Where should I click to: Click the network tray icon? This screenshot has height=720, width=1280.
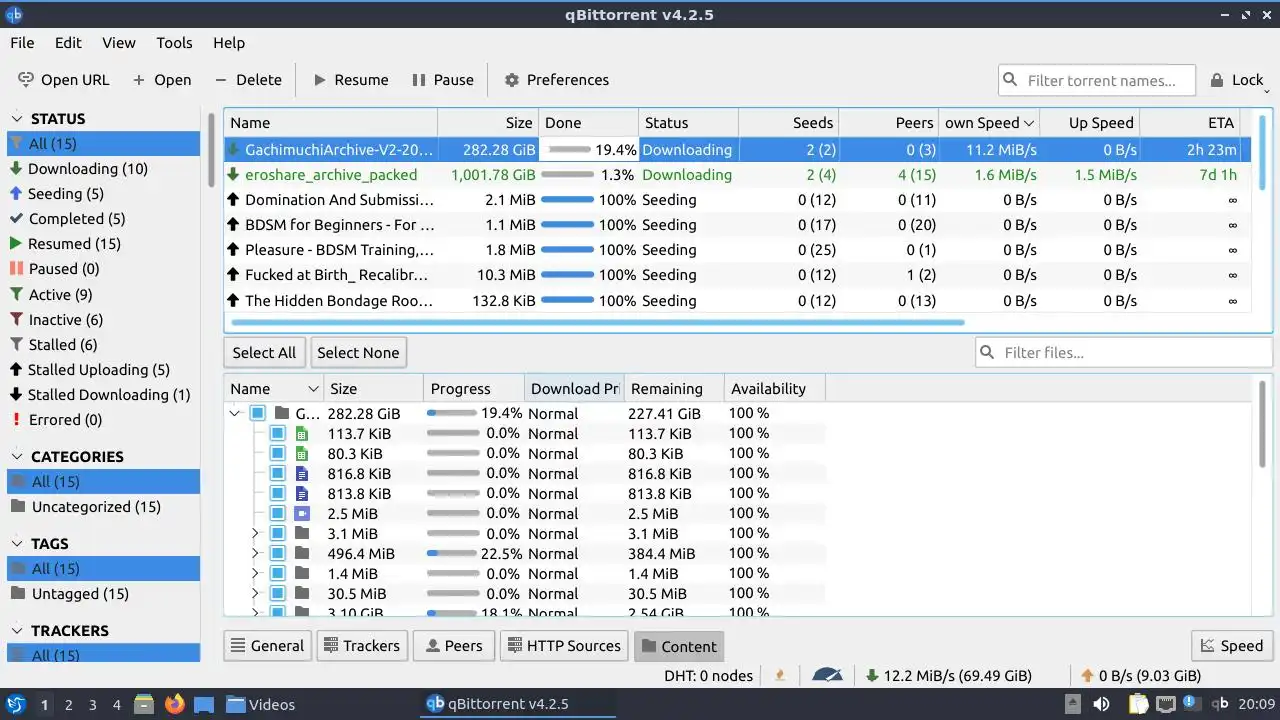(x=1166, y=704)
